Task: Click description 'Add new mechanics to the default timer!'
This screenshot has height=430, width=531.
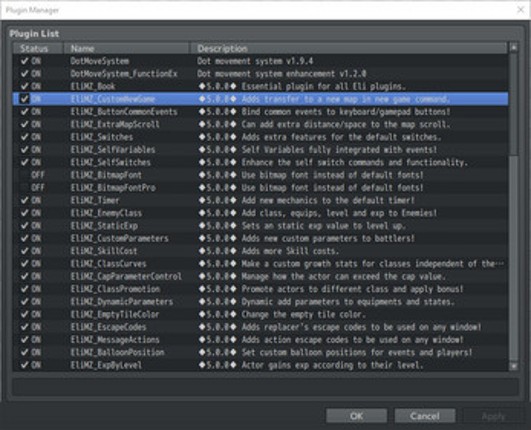Action: pos(328,200)
